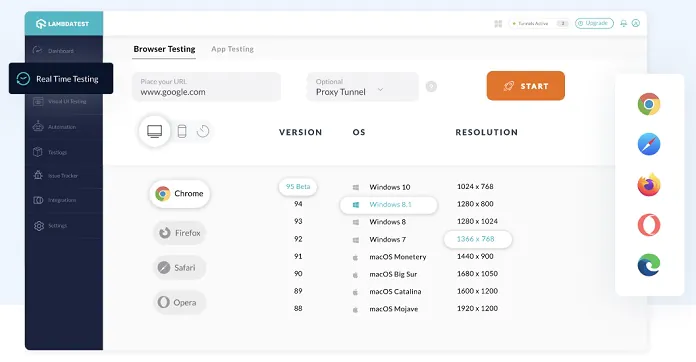Select version 89
The height and width of the screenshot is (362, 696).
pyautogui.click(x=298, y=291)
